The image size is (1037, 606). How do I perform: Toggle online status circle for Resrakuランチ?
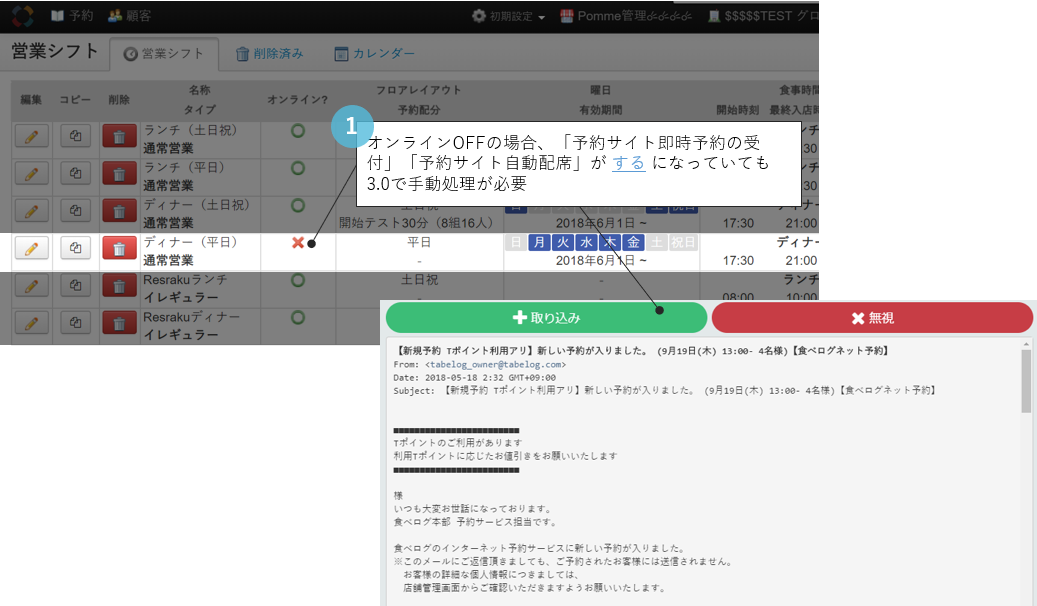pos(298,281)
